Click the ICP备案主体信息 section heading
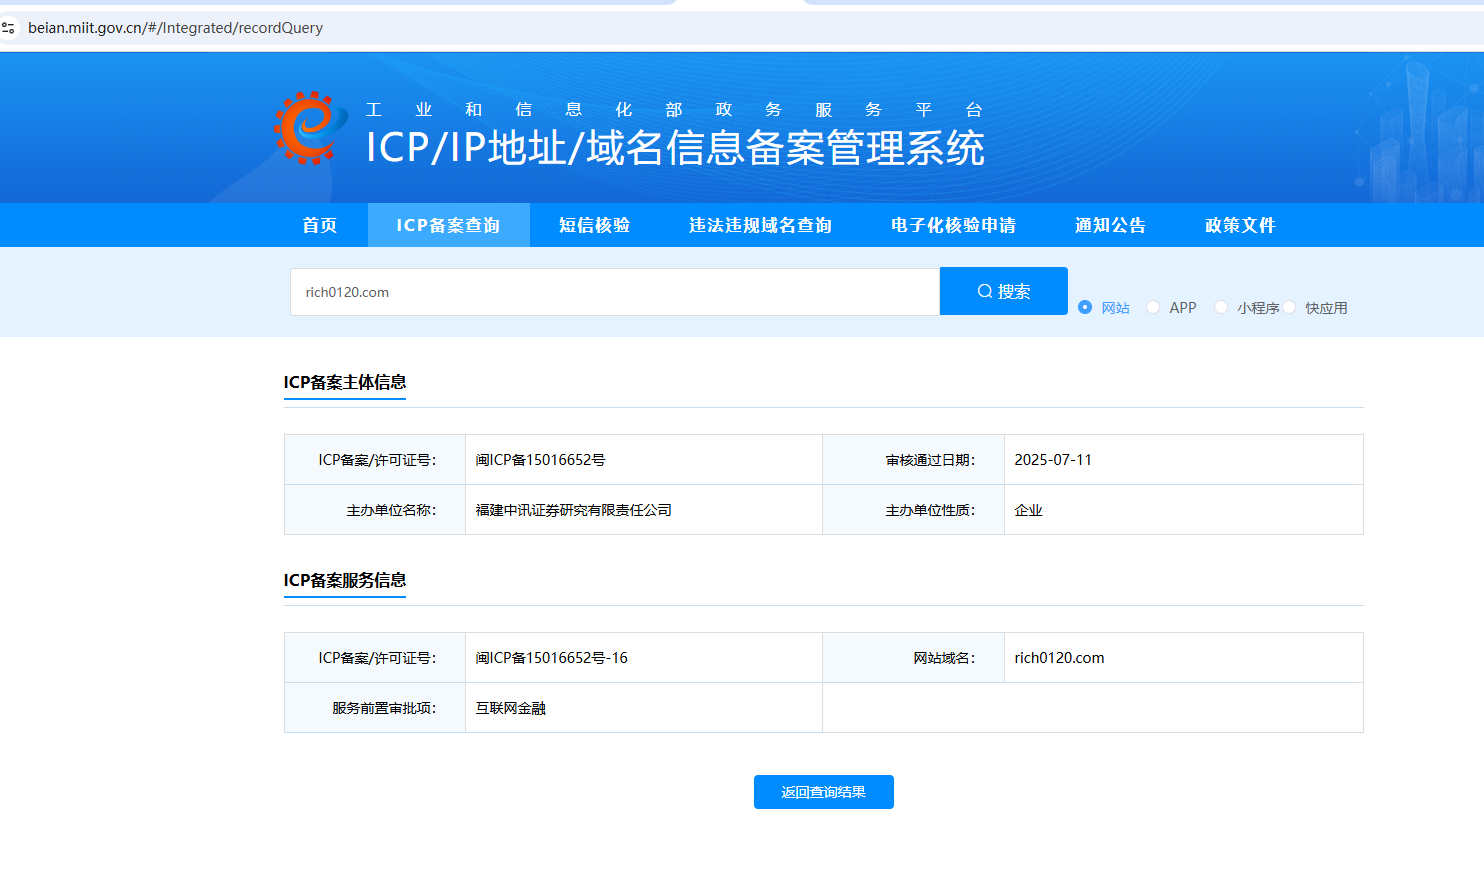 345,382
